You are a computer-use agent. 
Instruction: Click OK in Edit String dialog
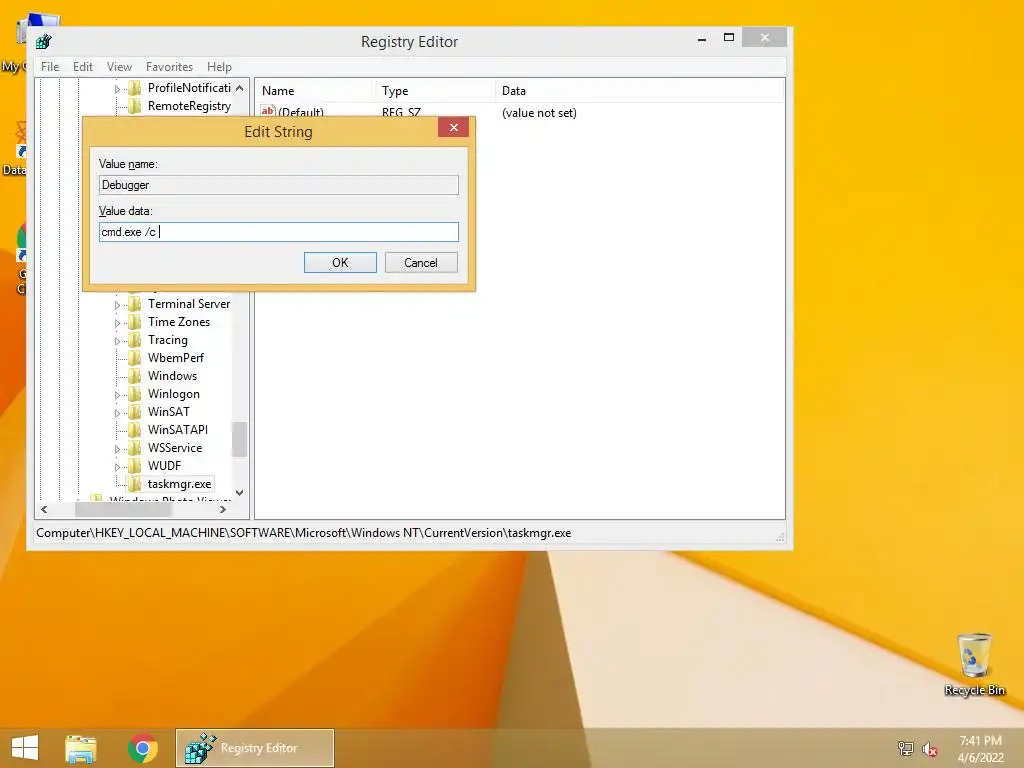point(340,263)
